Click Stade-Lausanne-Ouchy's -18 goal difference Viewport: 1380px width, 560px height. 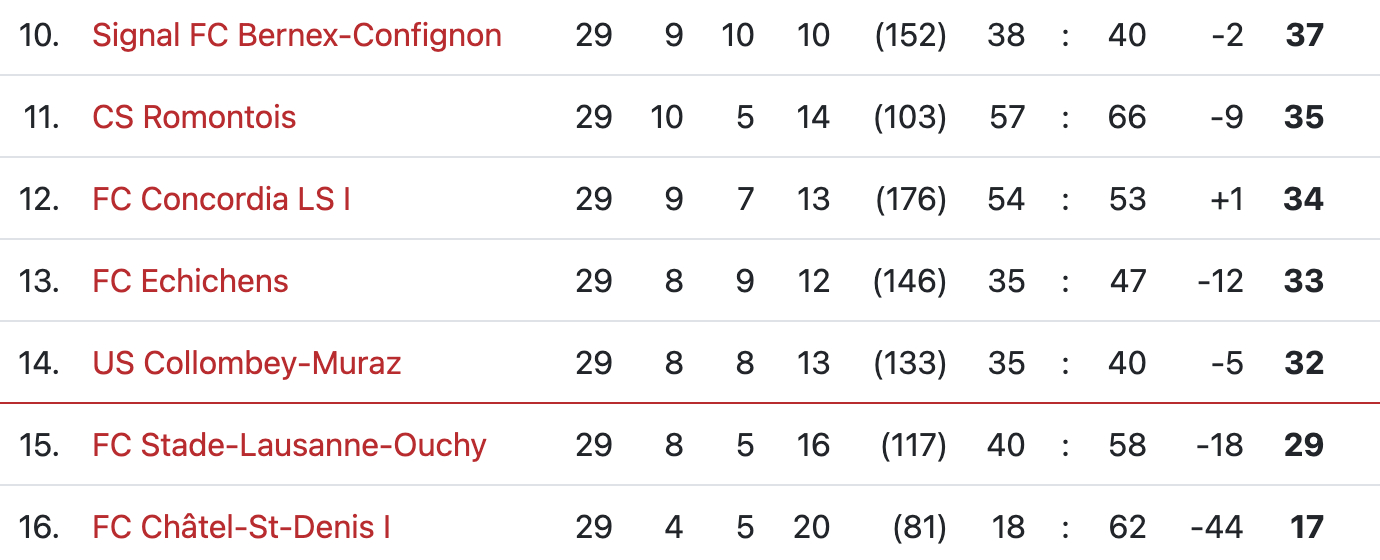(x=1220, y=445)
